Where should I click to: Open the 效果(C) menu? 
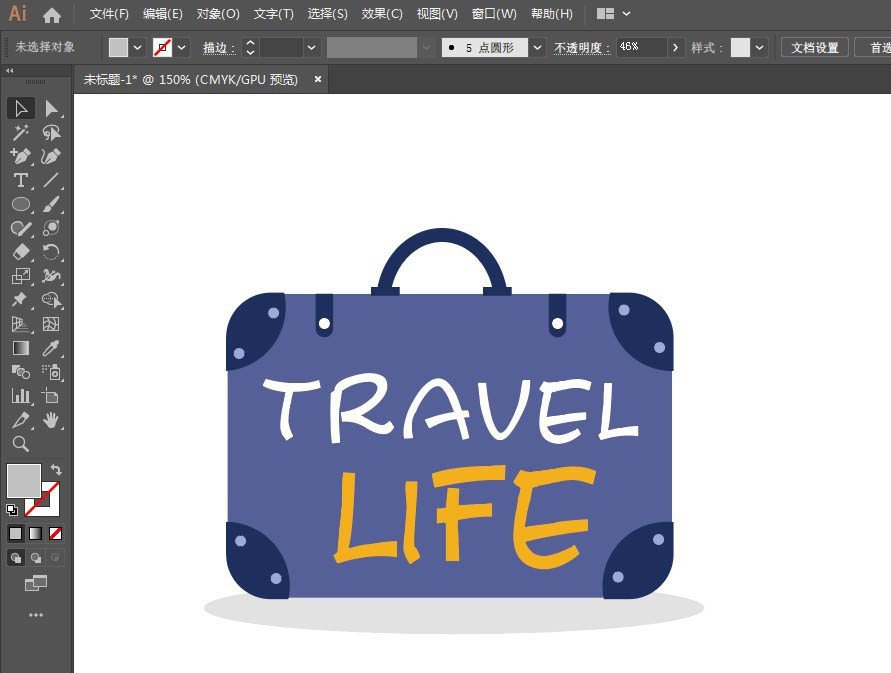coord(382,14)
